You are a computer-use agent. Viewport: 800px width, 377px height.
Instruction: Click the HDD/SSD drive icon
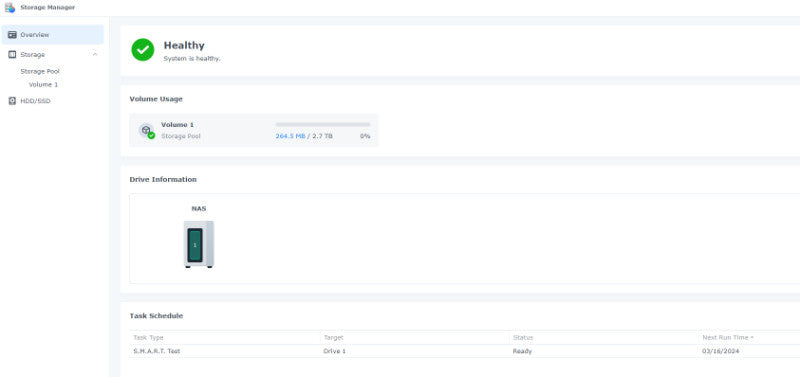click(x=12, y=101)
